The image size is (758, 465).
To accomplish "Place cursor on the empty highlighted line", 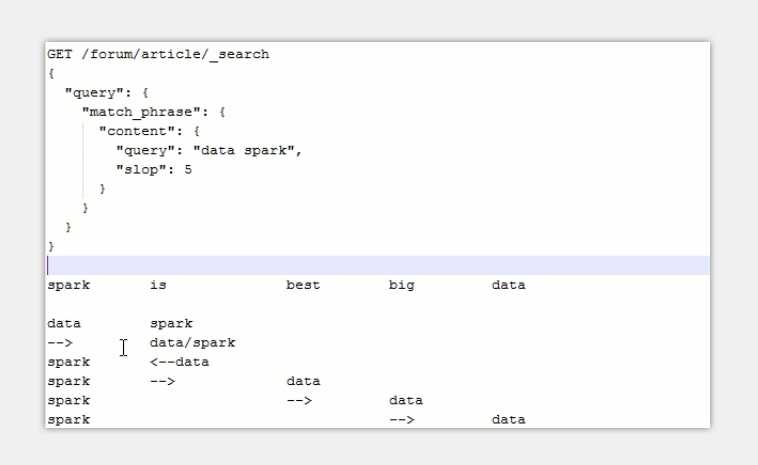I will (378, 265).
